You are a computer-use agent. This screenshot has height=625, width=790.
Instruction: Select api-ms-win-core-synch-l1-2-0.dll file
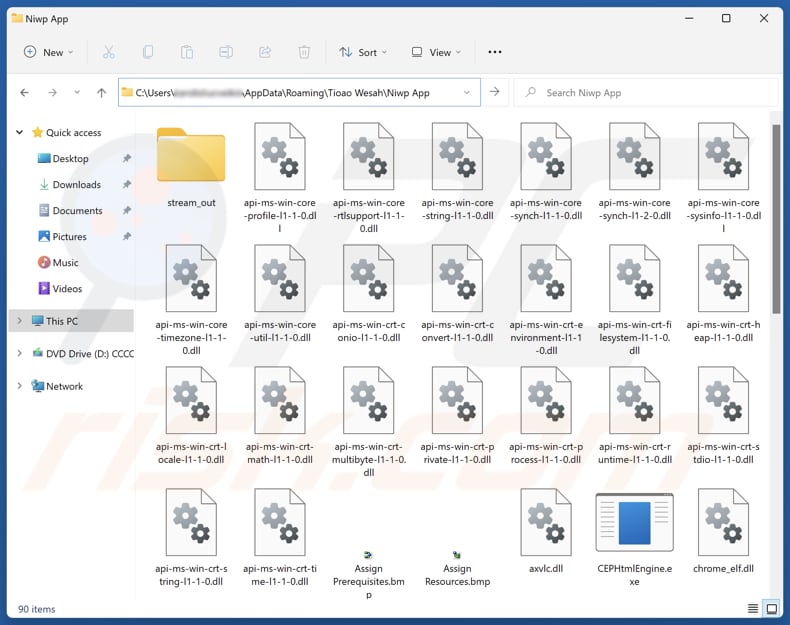click(x=635, y=171)
